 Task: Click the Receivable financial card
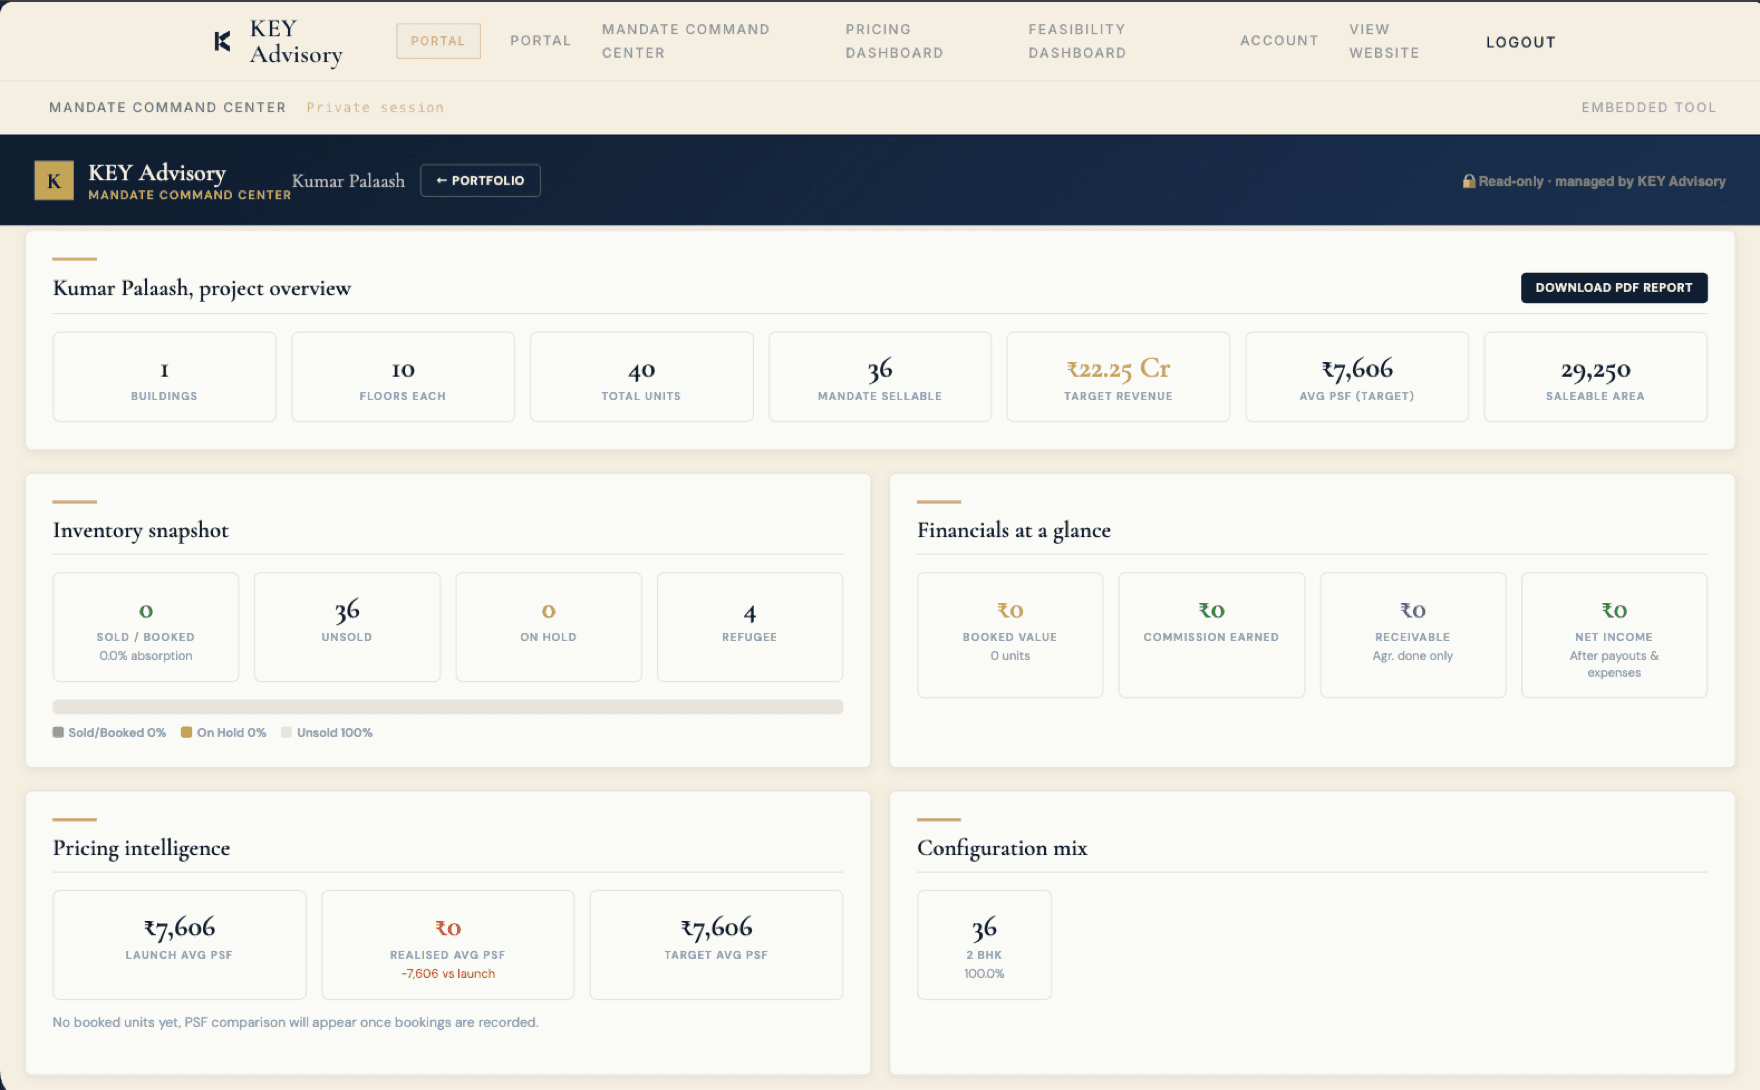point(1413,635)
